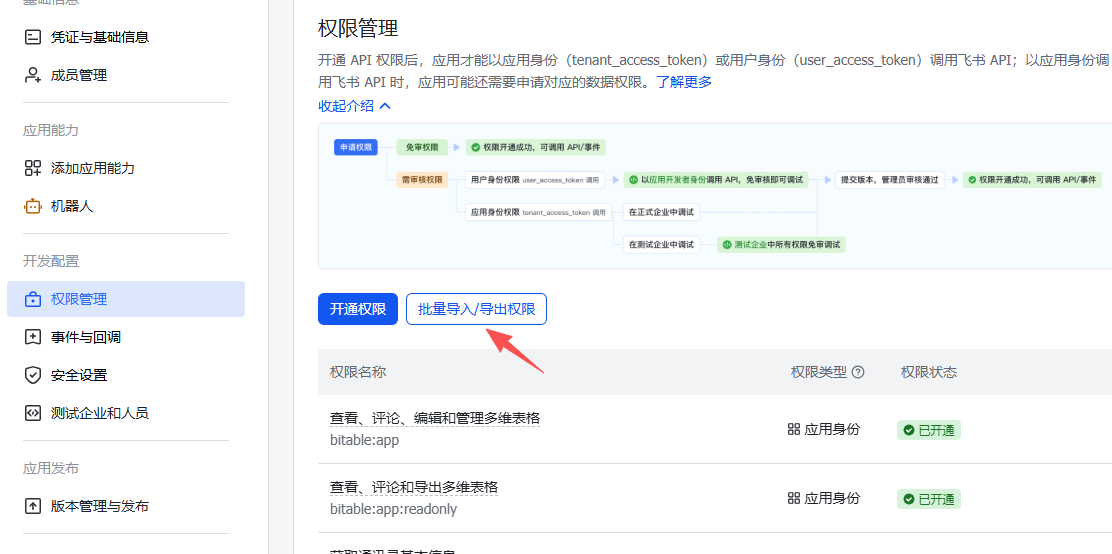Screen dimensions: 1112x554
Task: Click the 批量导入/导出权限 button
Action: click(x=476, y=309)
